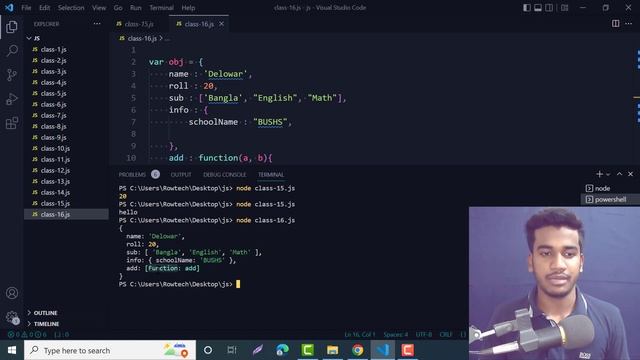Open the Go menu
This screenshot has height=360, width=640.
[x=118, y=8]
